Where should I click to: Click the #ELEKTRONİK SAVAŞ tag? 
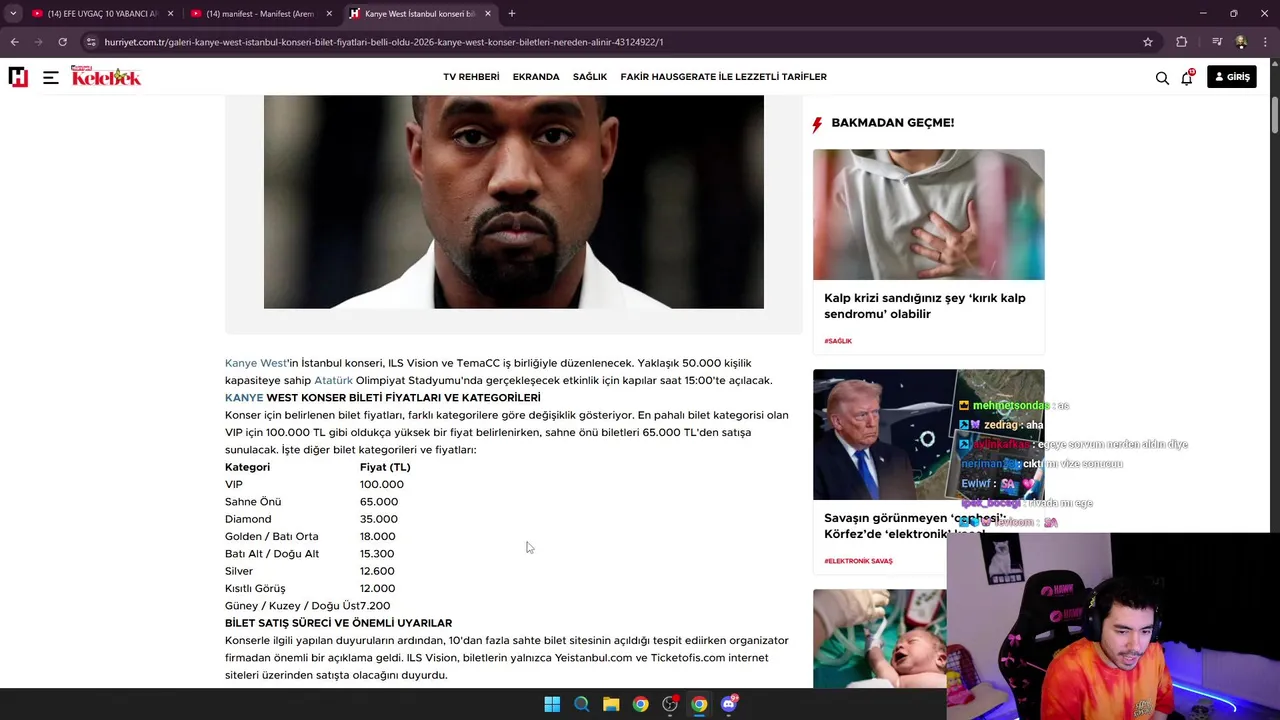[x=858, y=561]
